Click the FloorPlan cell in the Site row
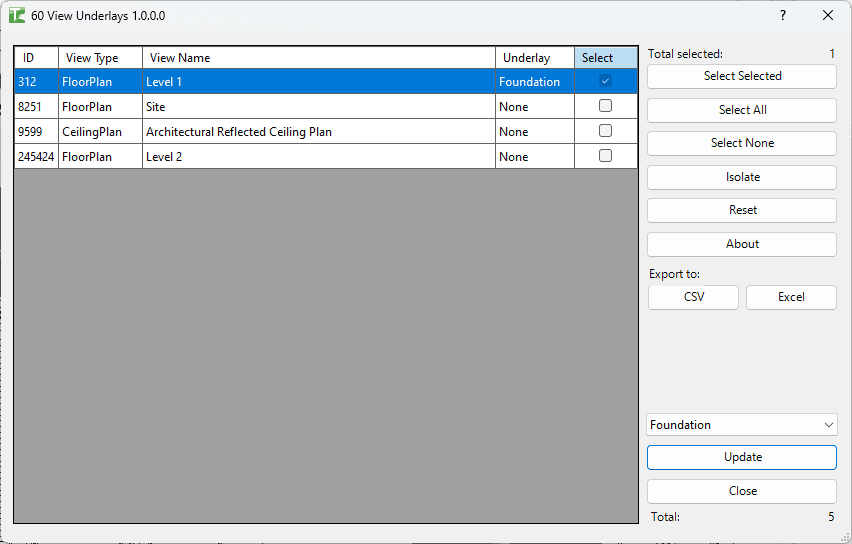The width and height of the screenshot is (852, 544). point(101,107)
